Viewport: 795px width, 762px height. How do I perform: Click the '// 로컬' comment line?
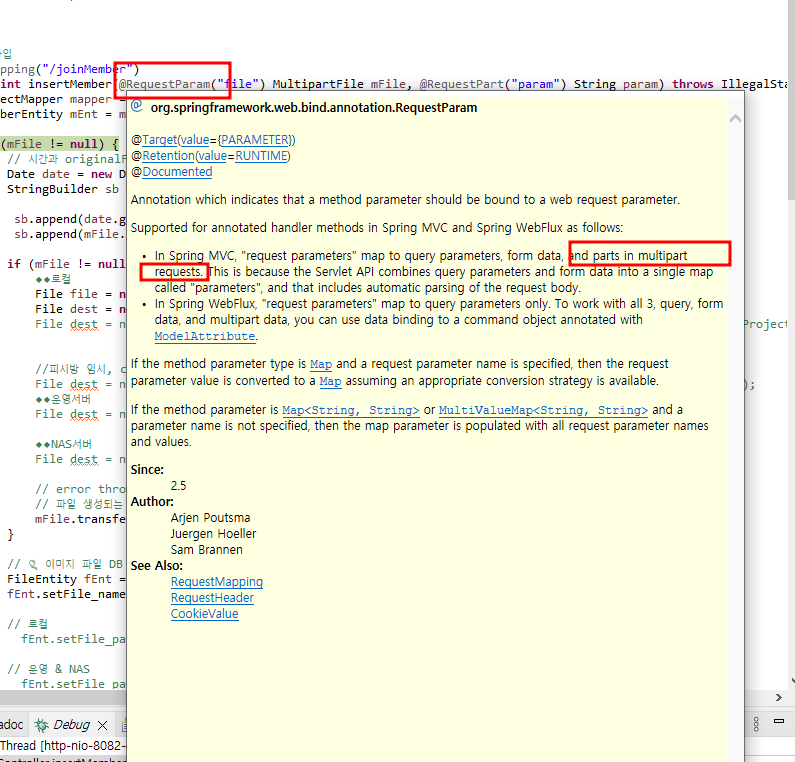tap(27, 624)
